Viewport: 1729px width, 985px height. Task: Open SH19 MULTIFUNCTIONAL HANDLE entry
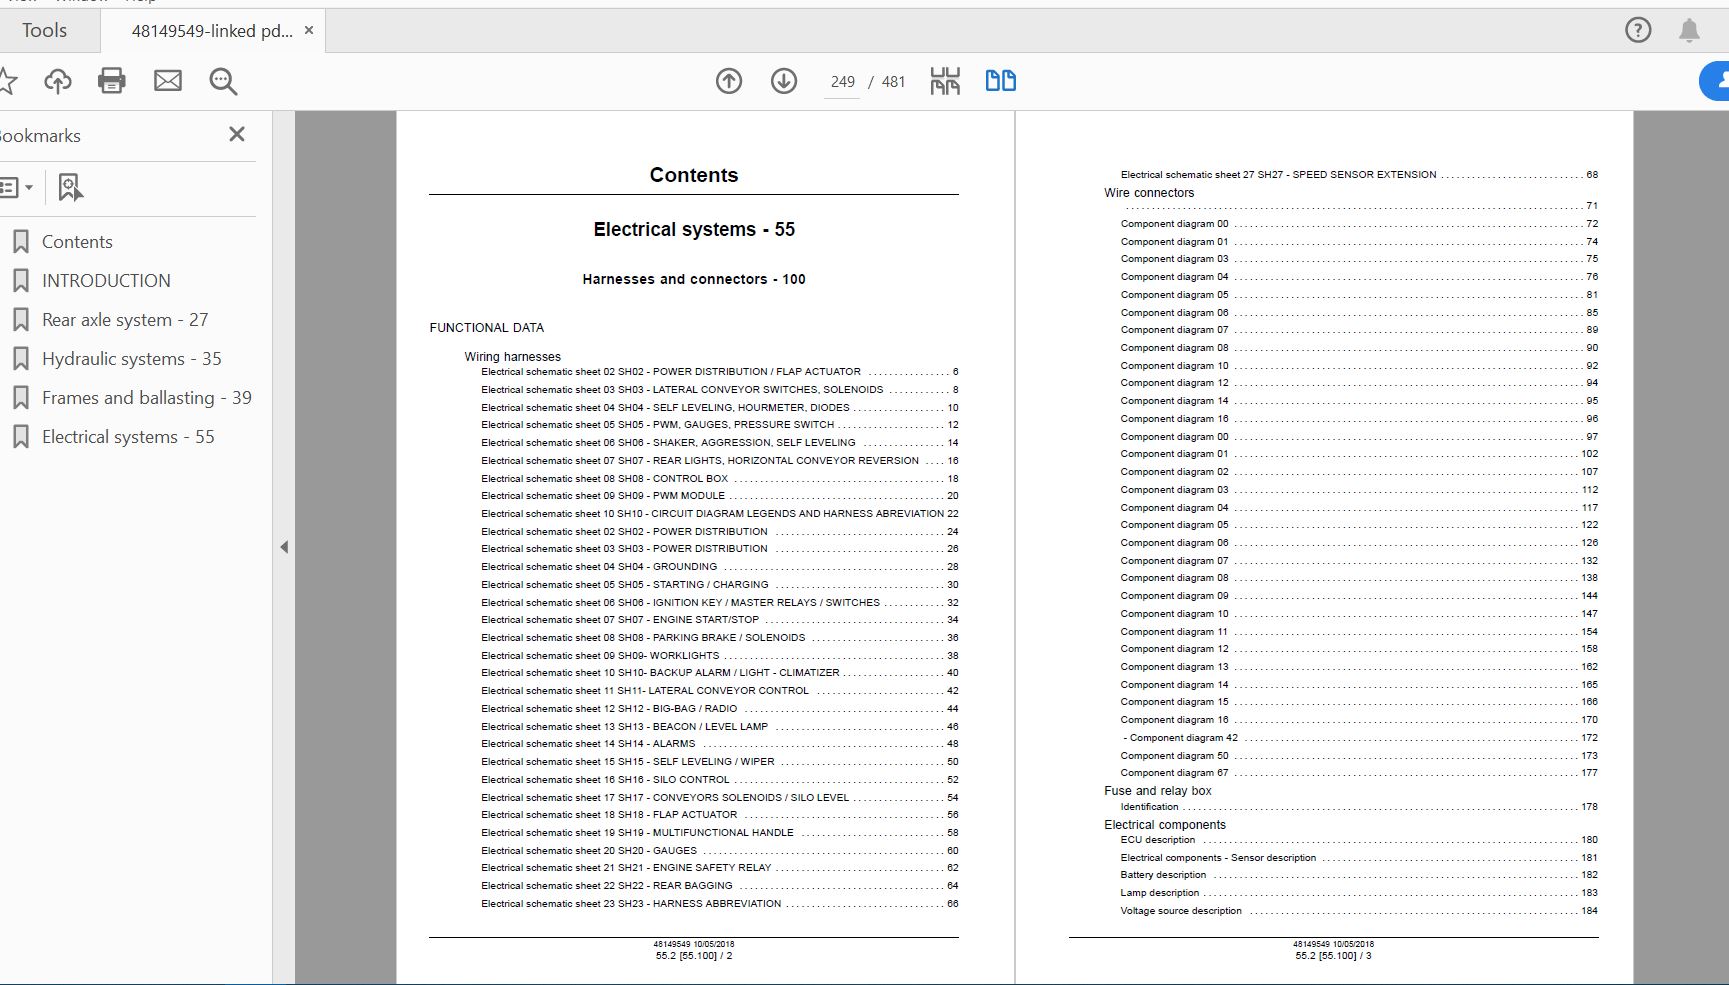pyautogui.click(x=719, y=833)
